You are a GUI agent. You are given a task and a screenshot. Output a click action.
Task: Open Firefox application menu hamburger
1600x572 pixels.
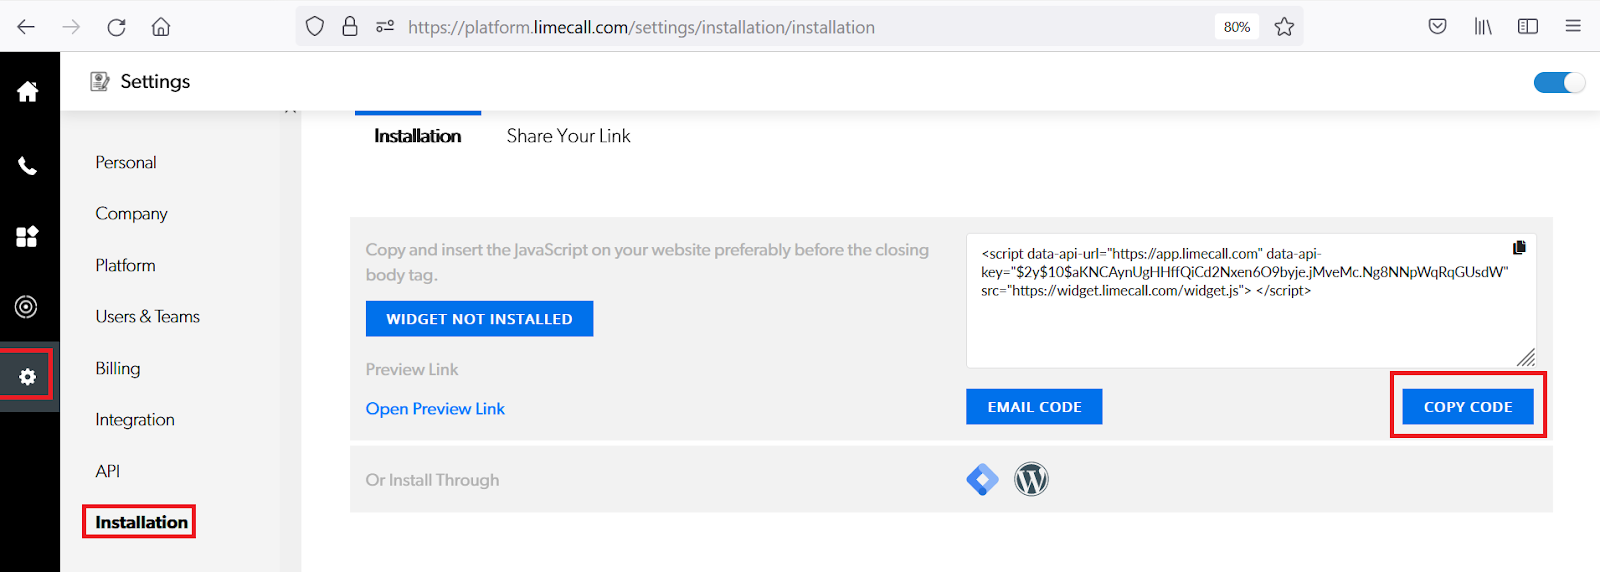[1573, 27]
